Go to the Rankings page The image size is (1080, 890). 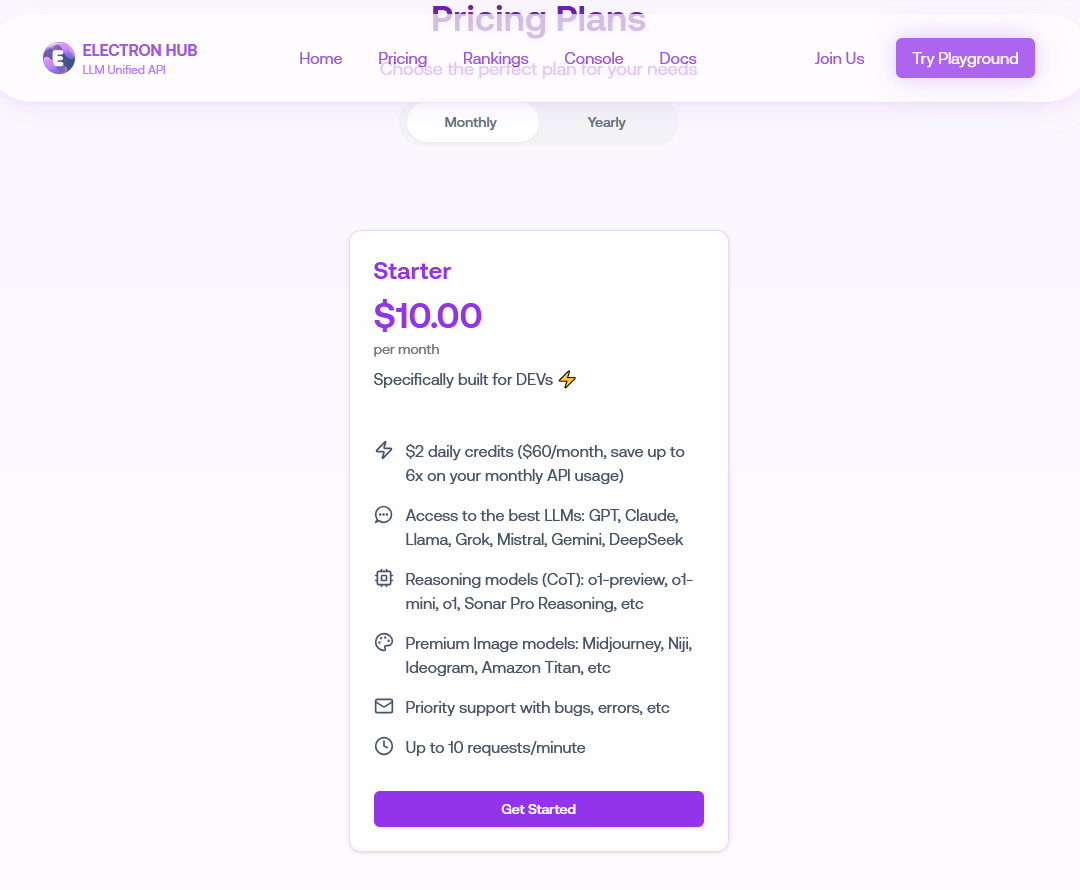495,59
